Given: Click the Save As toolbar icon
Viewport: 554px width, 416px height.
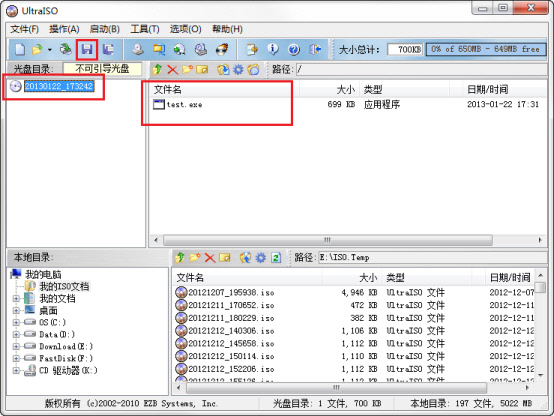Looking at the screenshot, I should pyautogui.click(x=108, y=49).
